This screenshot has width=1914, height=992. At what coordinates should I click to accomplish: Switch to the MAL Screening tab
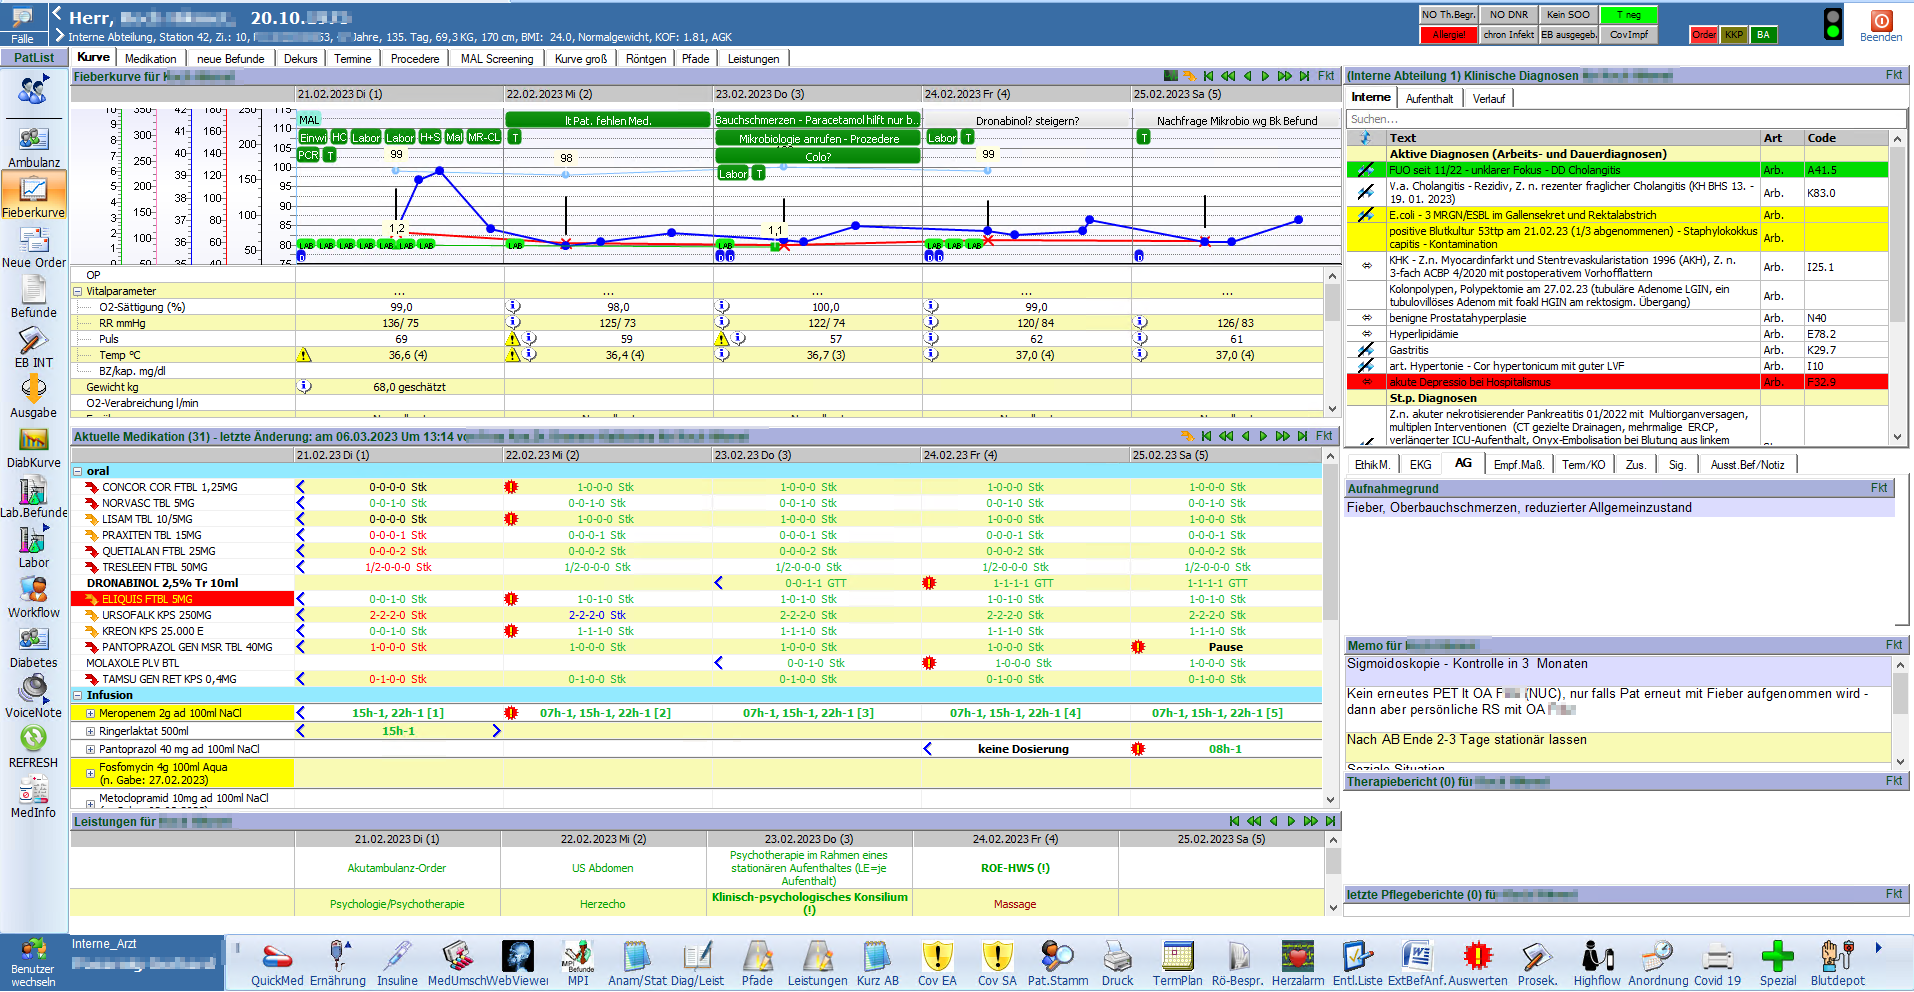[x=497, y=59]
